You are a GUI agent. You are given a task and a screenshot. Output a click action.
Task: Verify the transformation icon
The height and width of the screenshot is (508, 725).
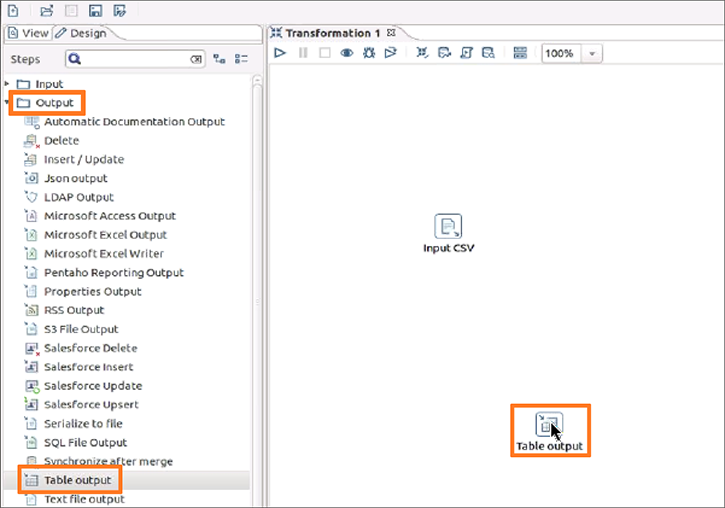coord(422,53)
